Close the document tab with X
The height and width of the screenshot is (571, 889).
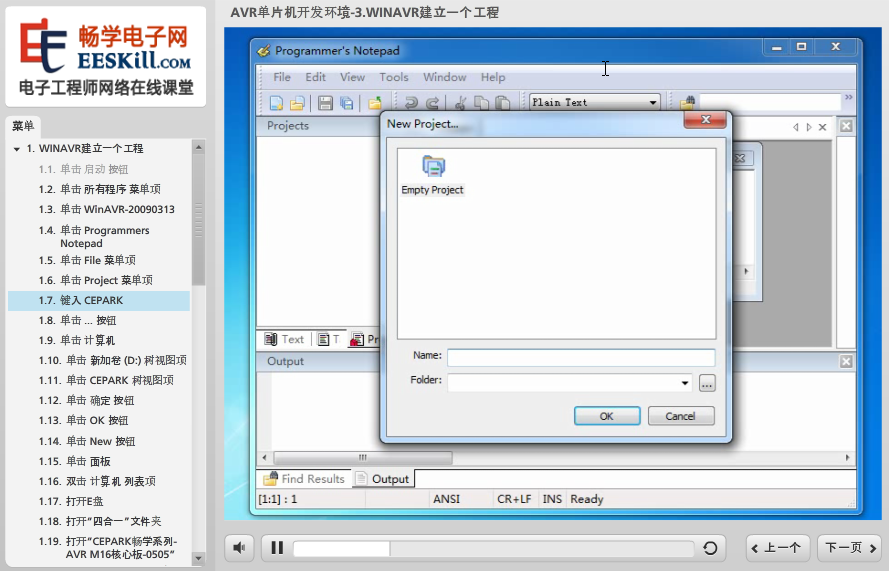tap(823, 127)
